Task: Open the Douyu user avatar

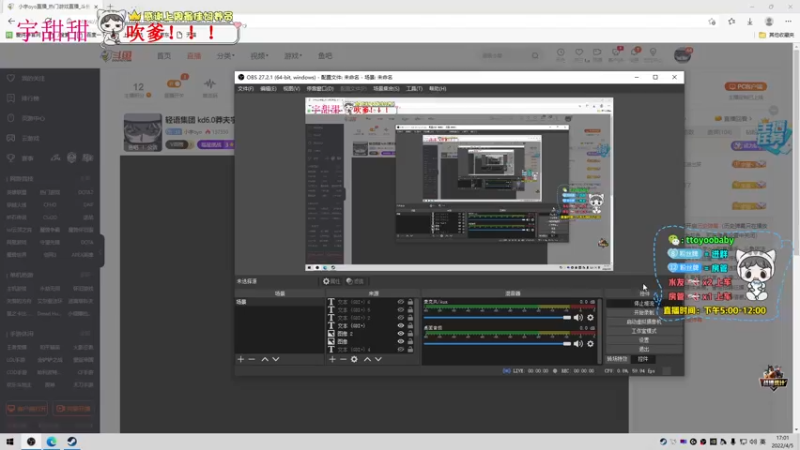Action: click(682, 55)
